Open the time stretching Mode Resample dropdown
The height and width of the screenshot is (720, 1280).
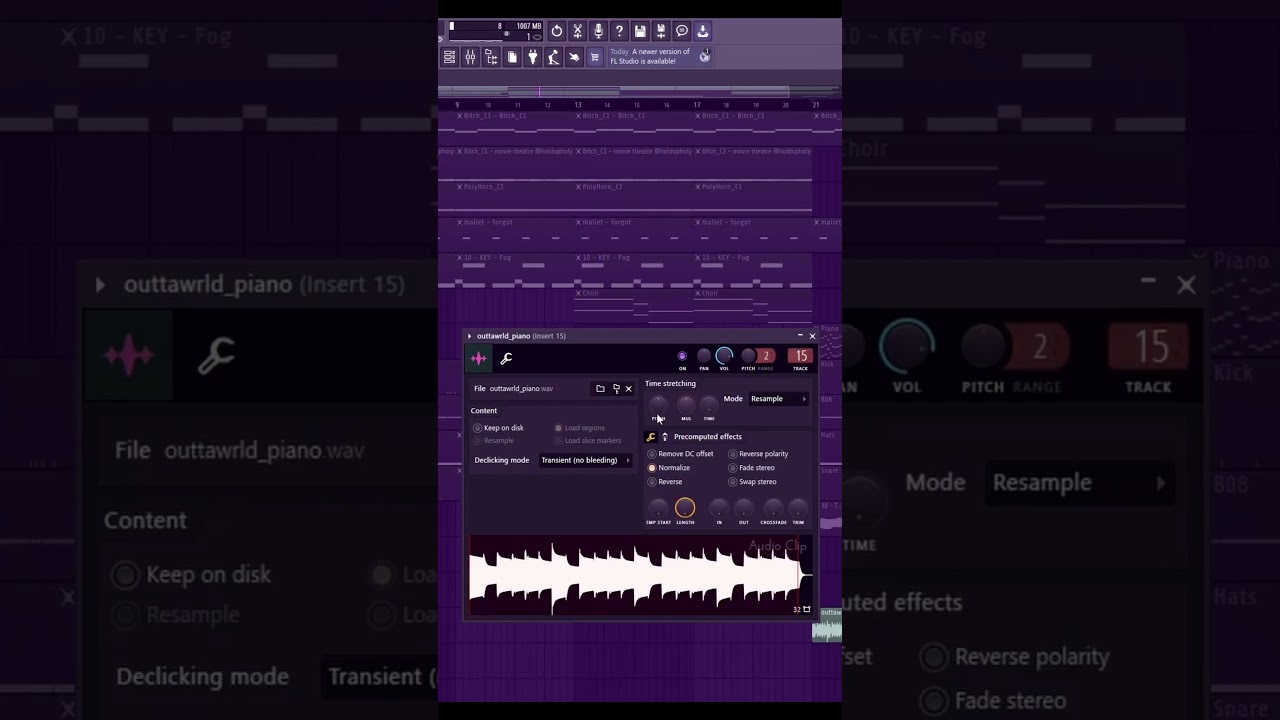778,399
